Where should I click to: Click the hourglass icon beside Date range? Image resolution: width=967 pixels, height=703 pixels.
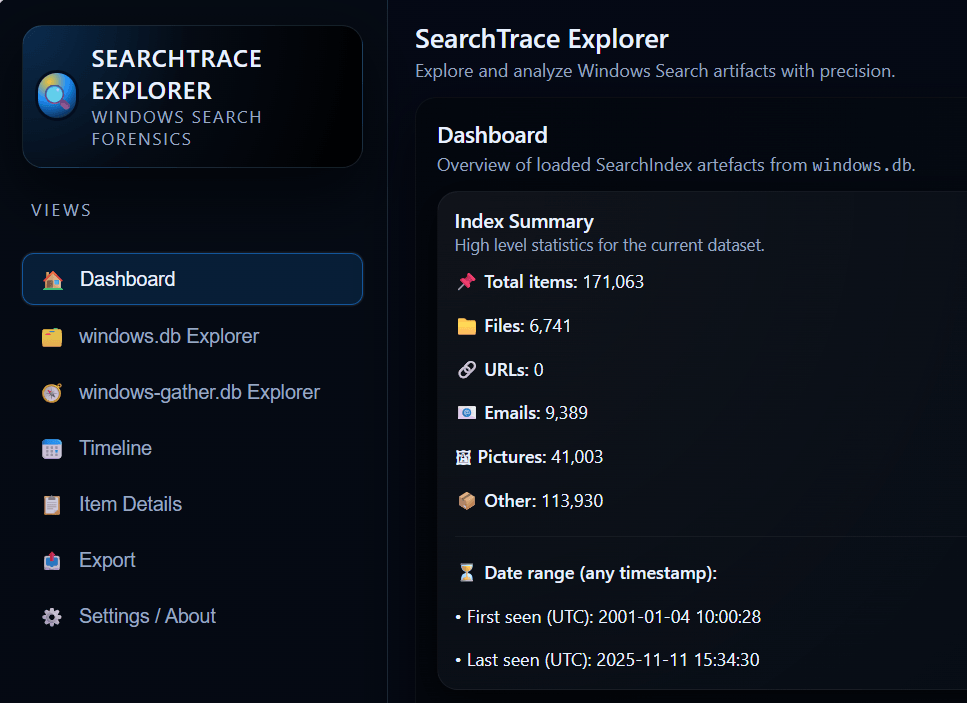click(466, 573)
